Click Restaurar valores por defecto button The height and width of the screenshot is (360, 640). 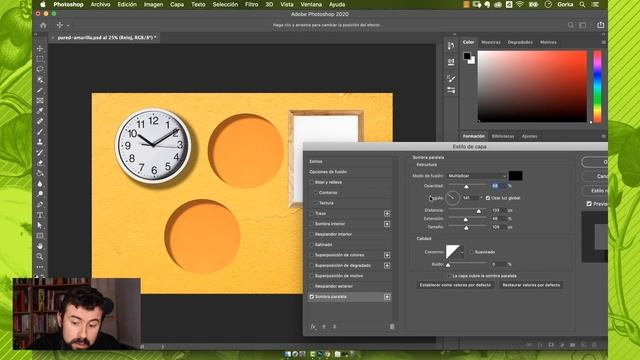point(531,285)
